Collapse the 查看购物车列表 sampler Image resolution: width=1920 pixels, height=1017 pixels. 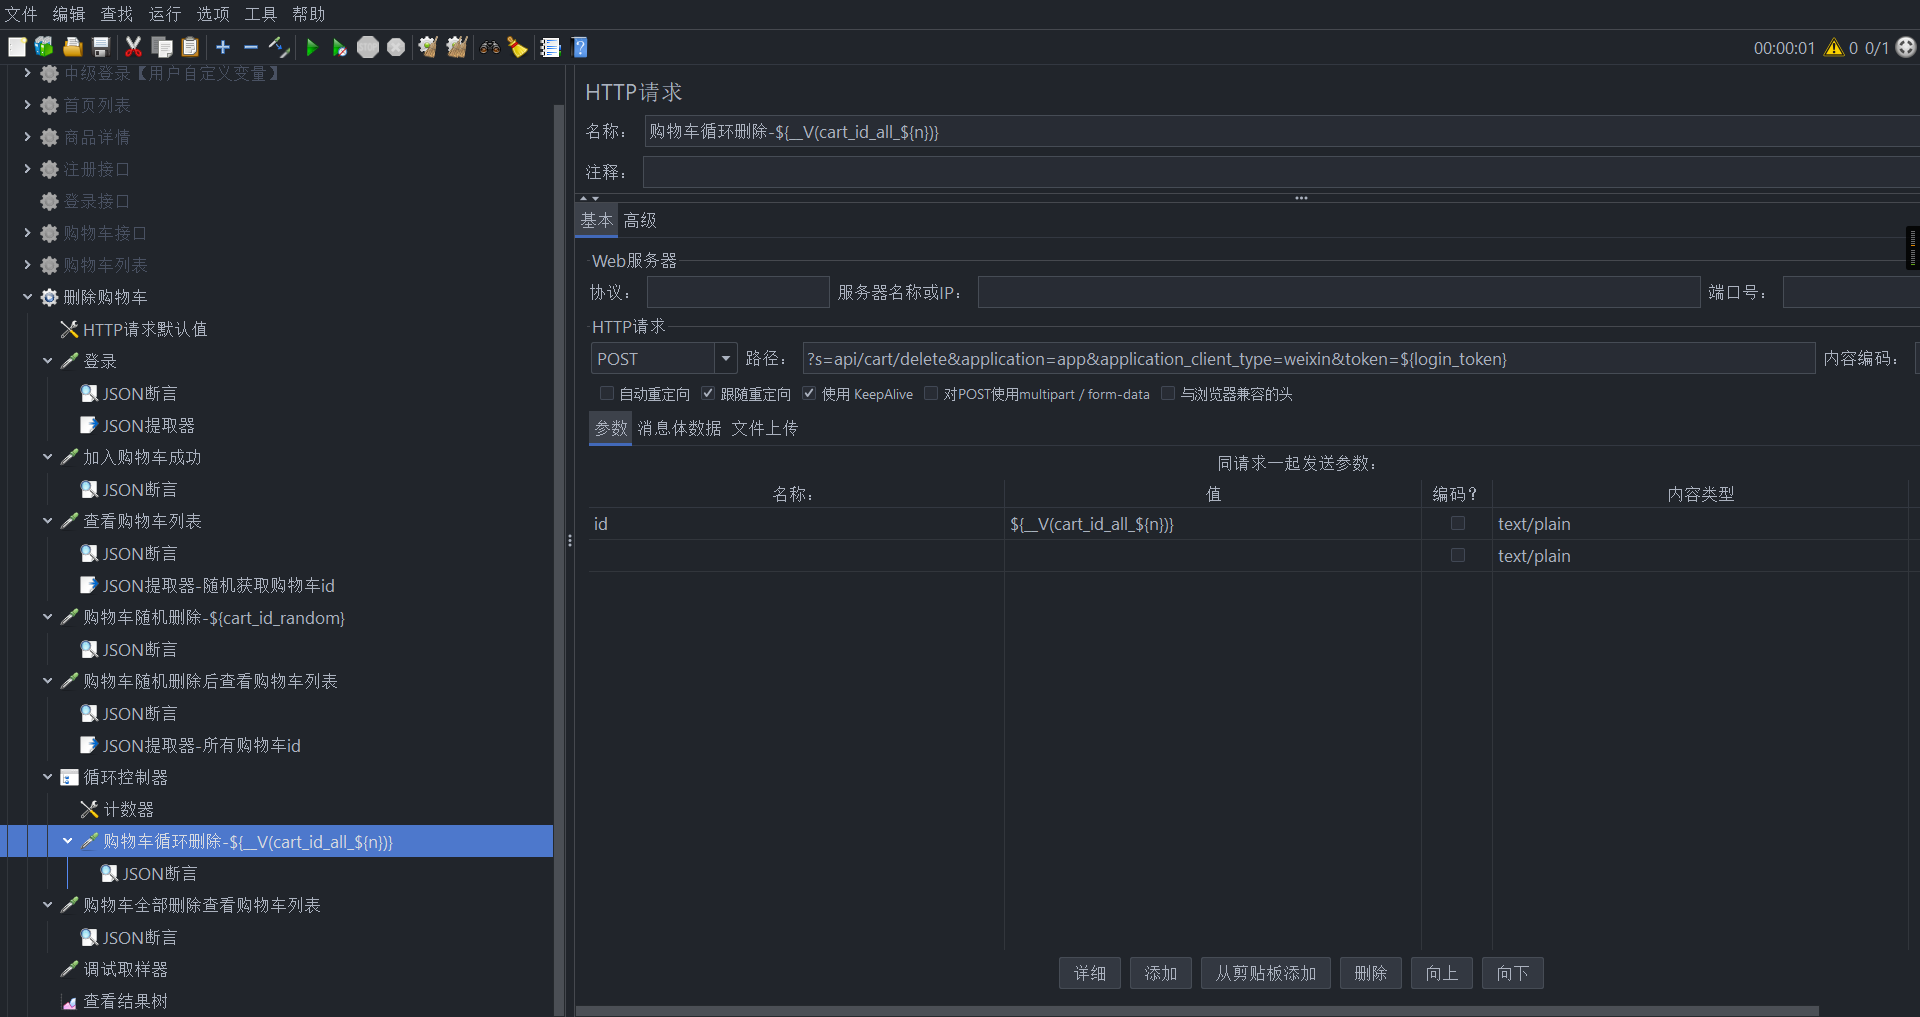pos(48,521)
